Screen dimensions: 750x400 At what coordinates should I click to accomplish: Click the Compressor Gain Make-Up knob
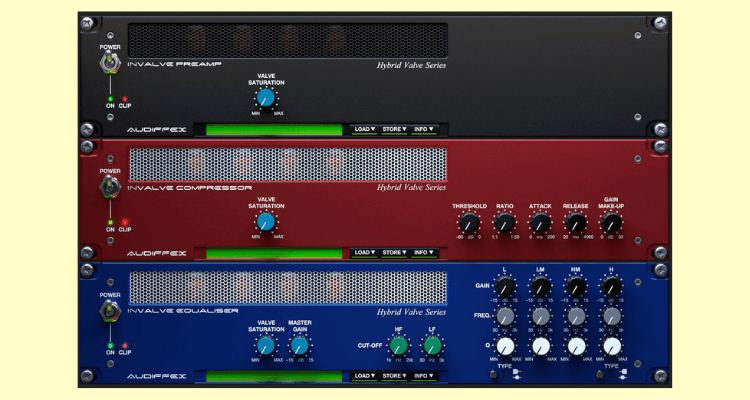click(x=611, y=223)
